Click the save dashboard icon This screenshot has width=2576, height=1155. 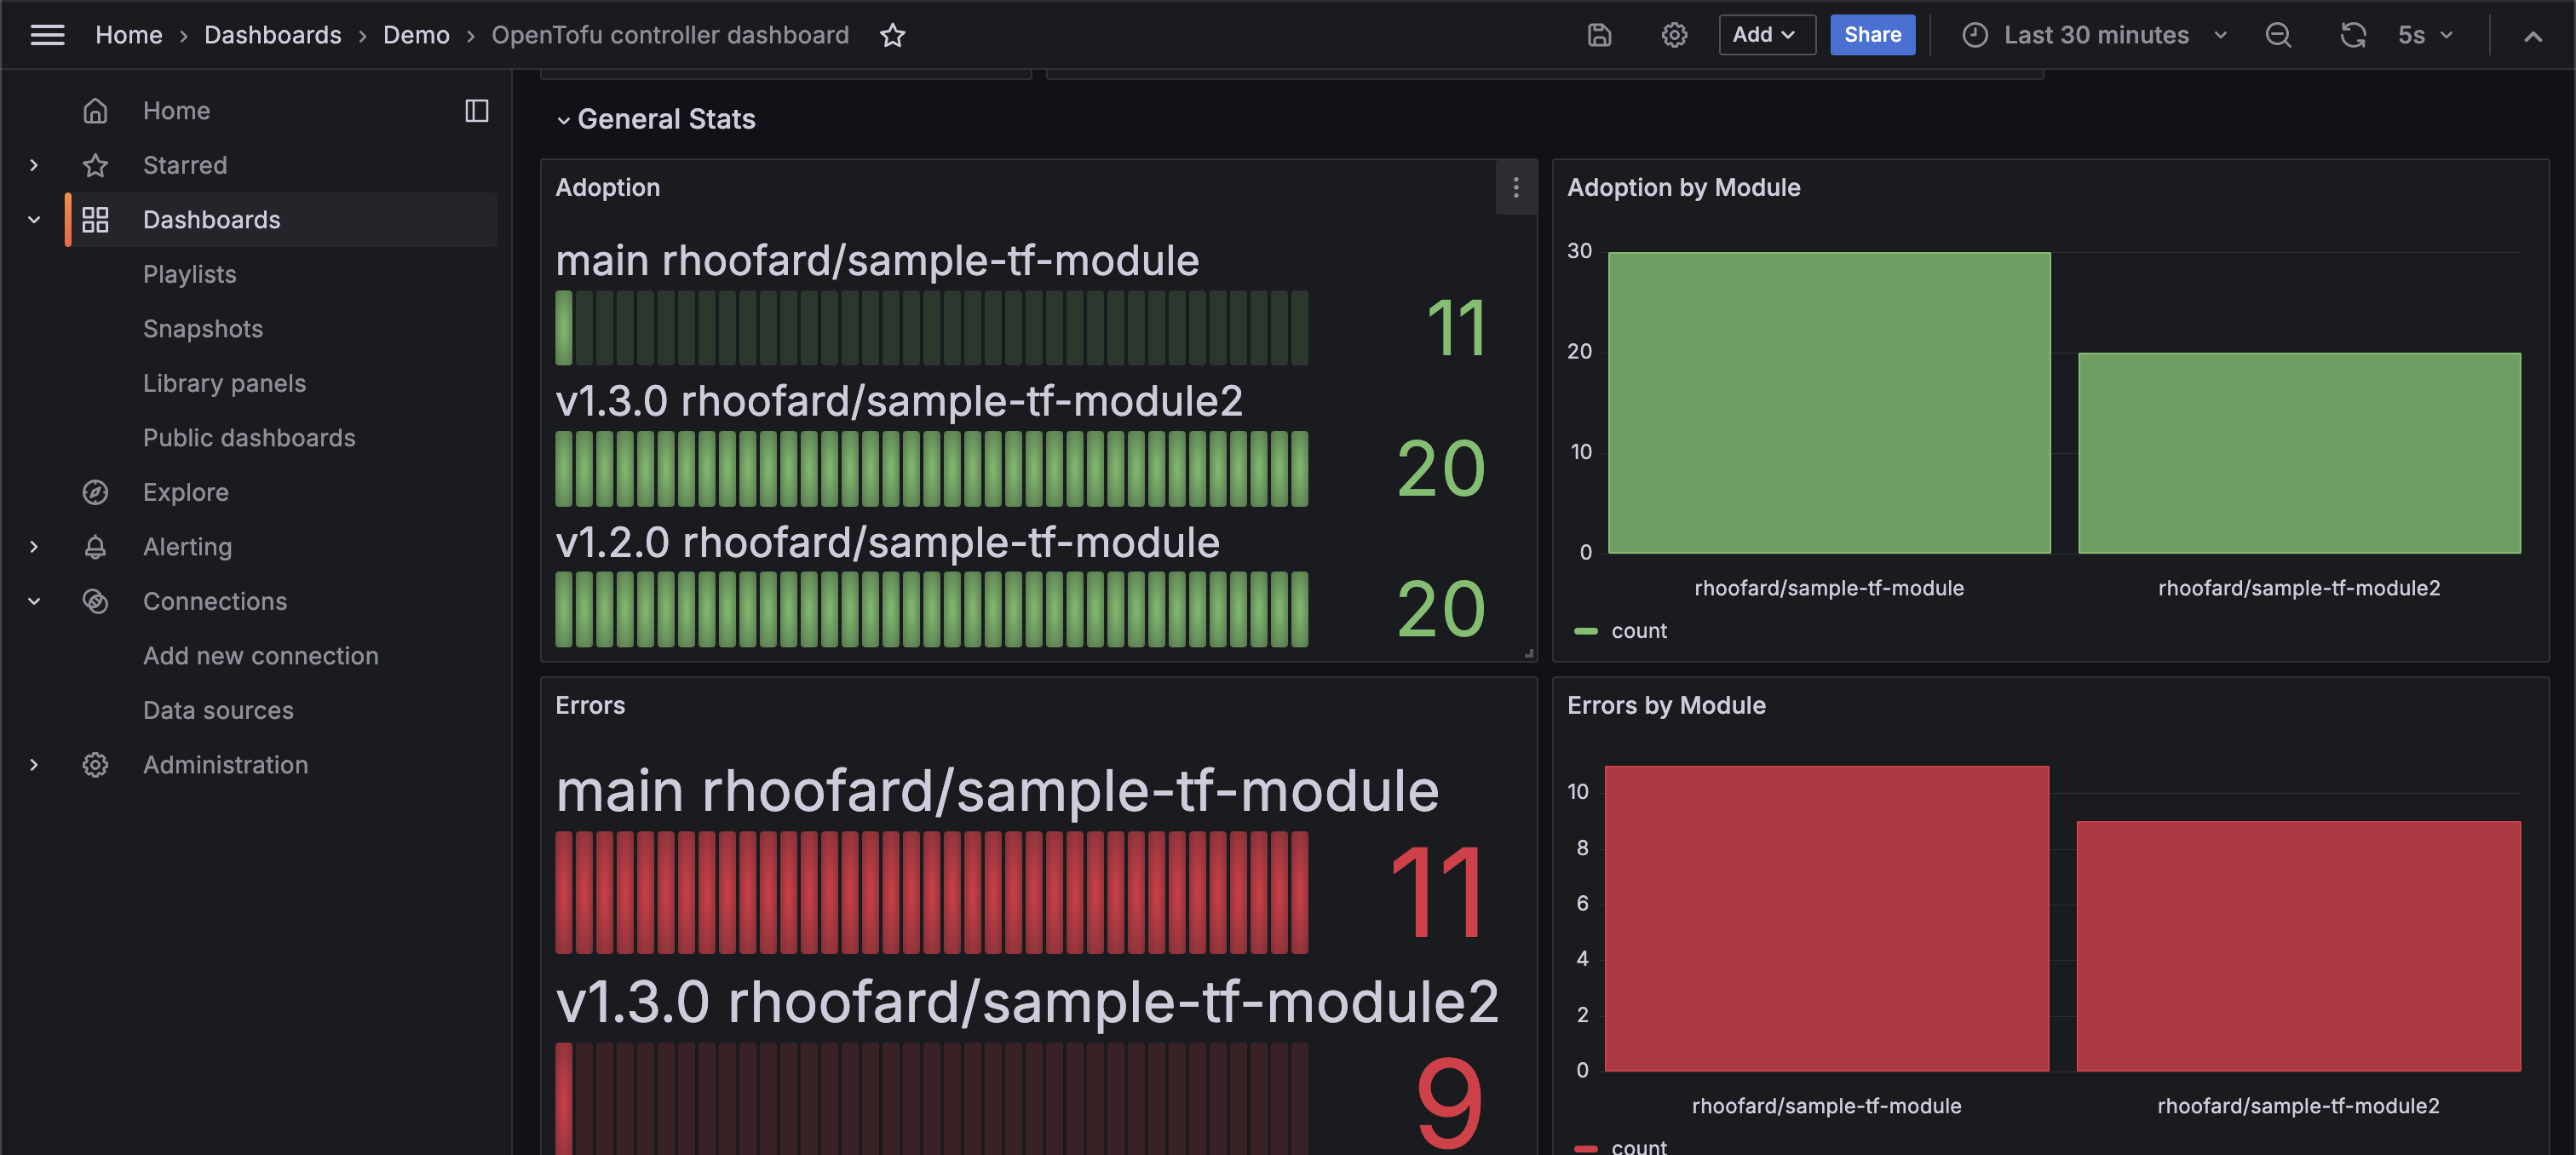(x=1599, y=35)
